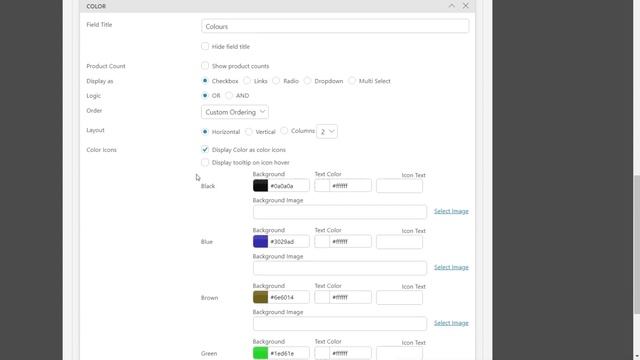Edit Blue background hex value #3029ad
The width and height of the screenshot is (640, 360).
[289, 242]
